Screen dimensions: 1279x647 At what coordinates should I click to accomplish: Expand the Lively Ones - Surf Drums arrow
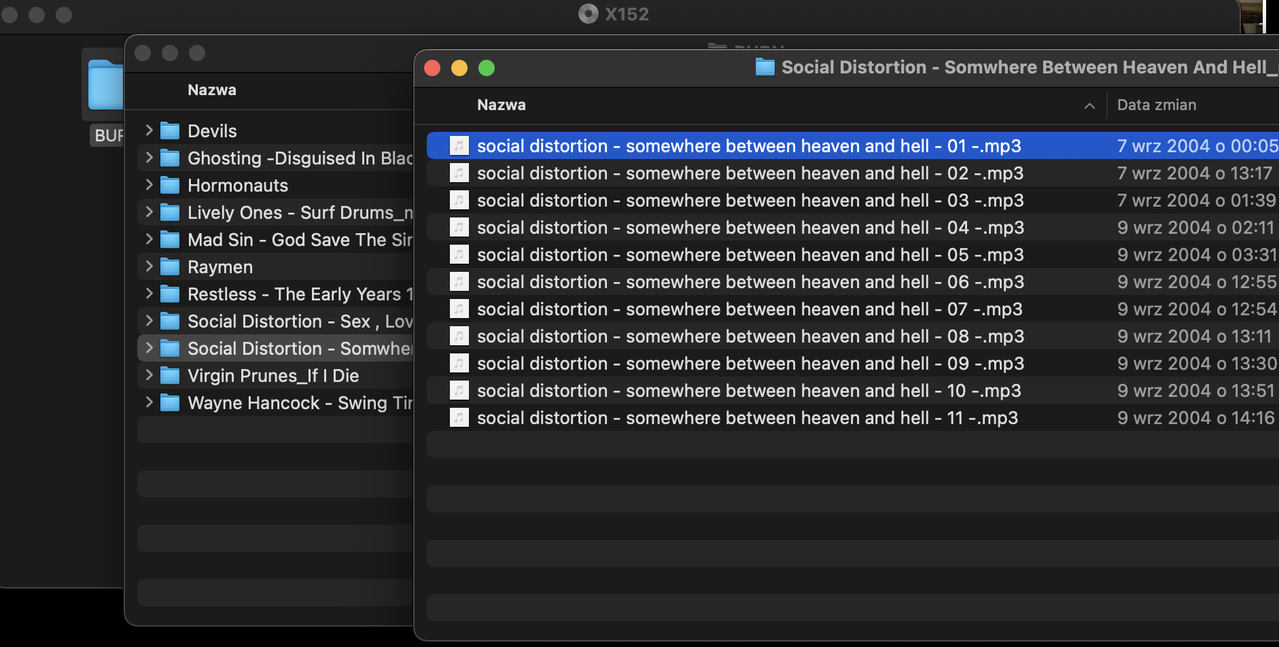tap(149, 212)
